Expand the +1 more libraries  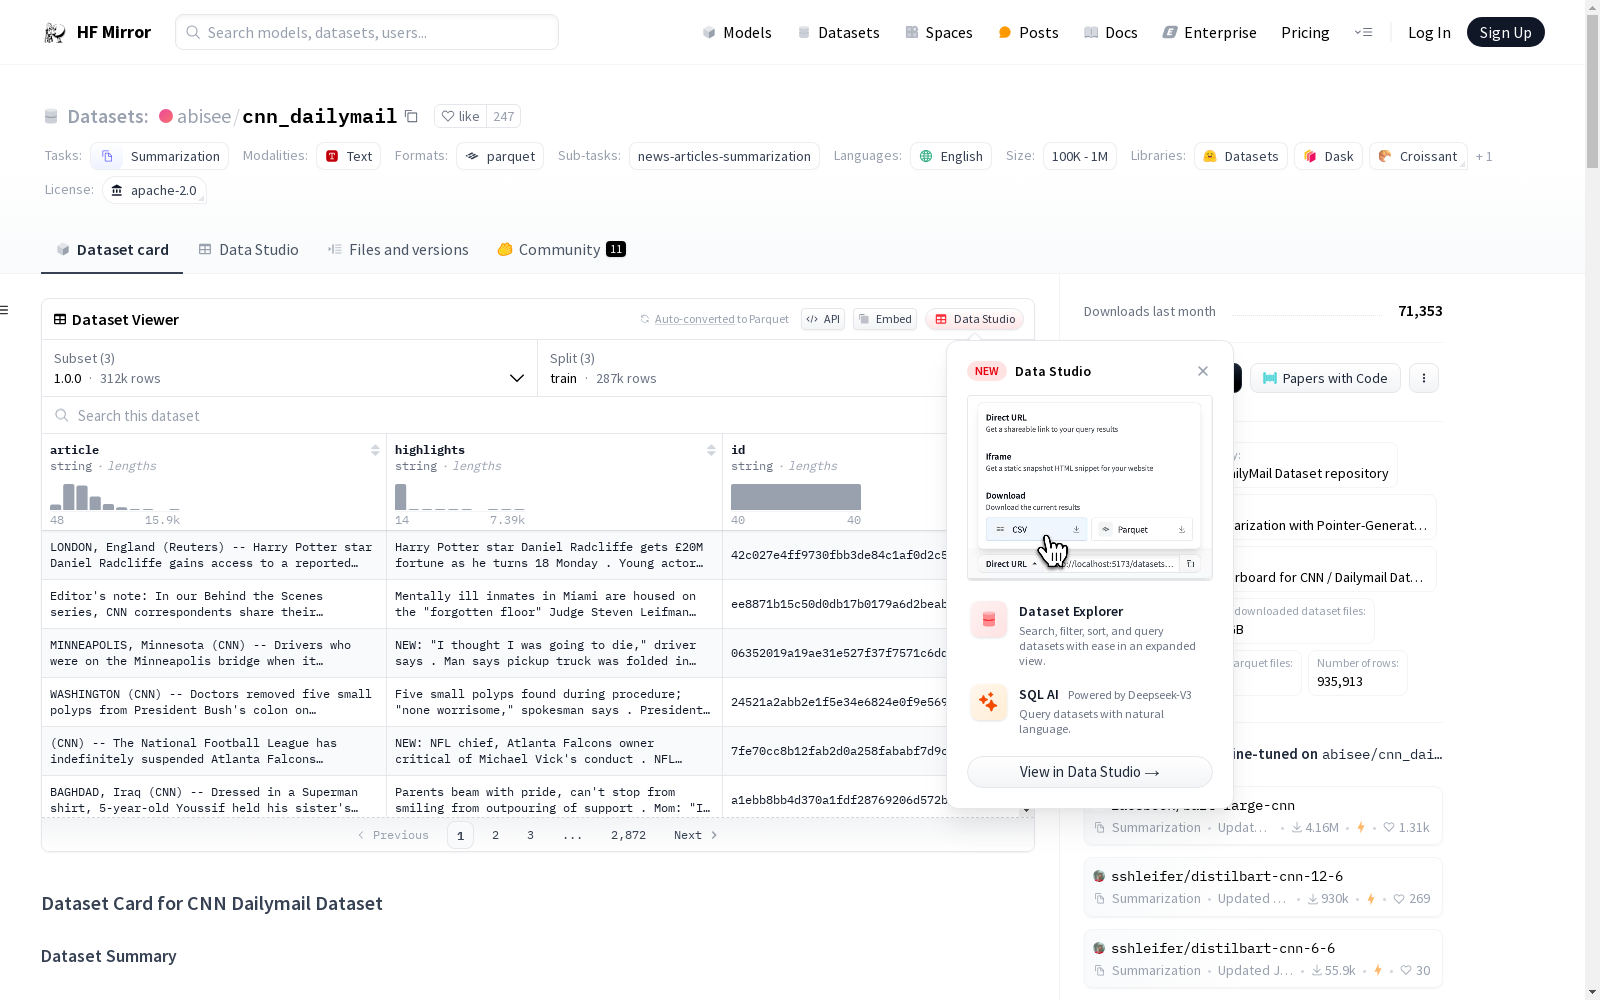point(1484,156)
